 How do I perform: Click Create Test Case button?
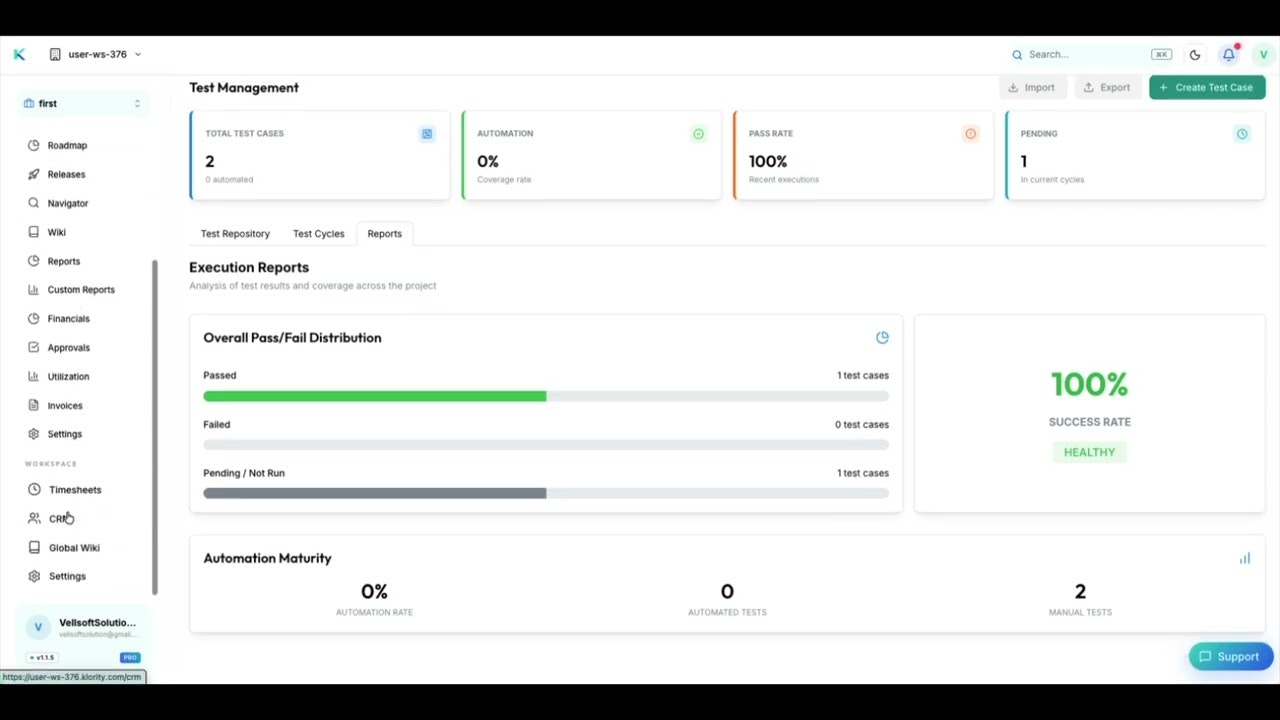click(x=1207, y=87)
